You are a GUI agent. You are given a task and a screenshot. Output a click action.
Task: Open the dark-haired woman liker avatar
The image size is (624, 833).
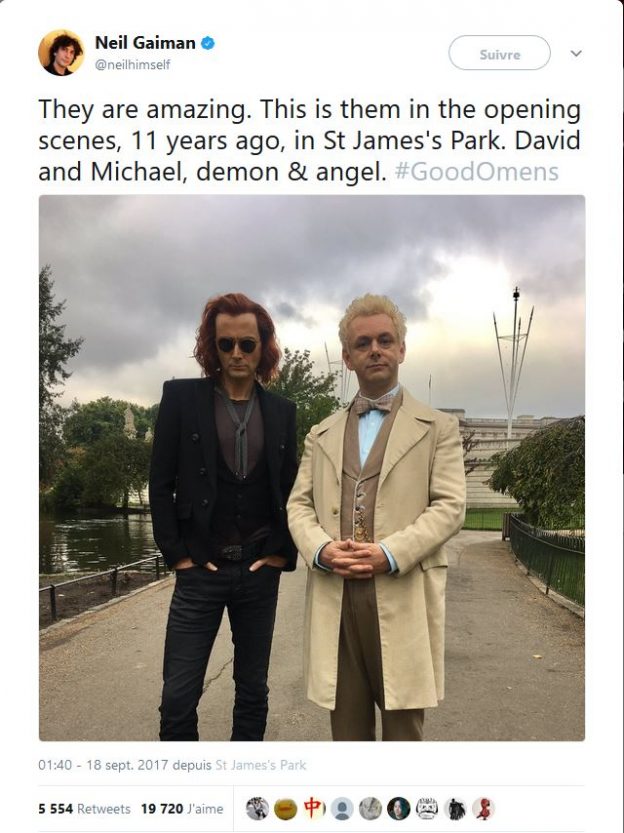[x=399, y=808]
